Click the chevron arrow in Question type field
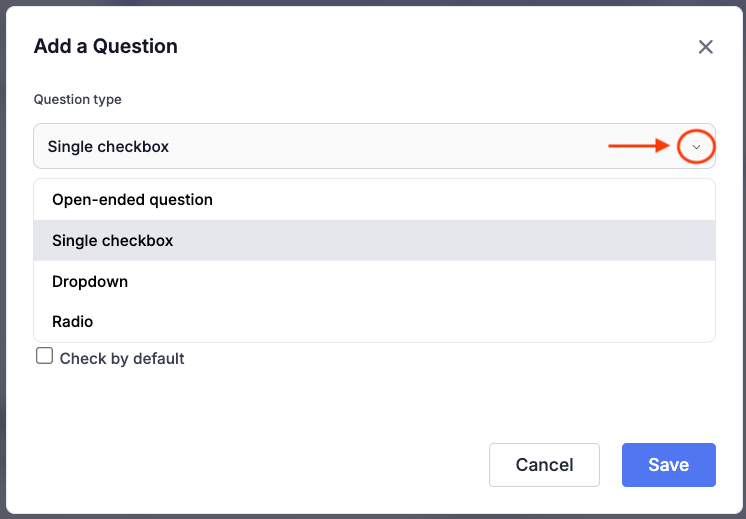Viewport: 746px width, 519px height. point(696,147)
